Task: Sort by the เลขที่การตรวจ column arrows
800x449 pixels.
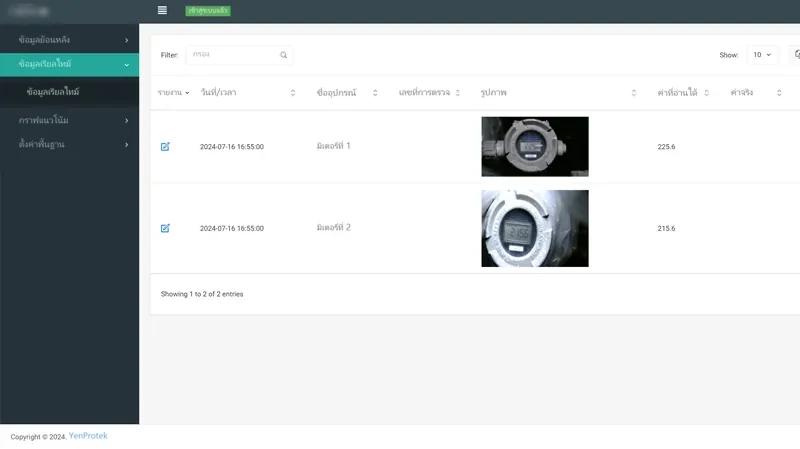Action: point(458,93)
